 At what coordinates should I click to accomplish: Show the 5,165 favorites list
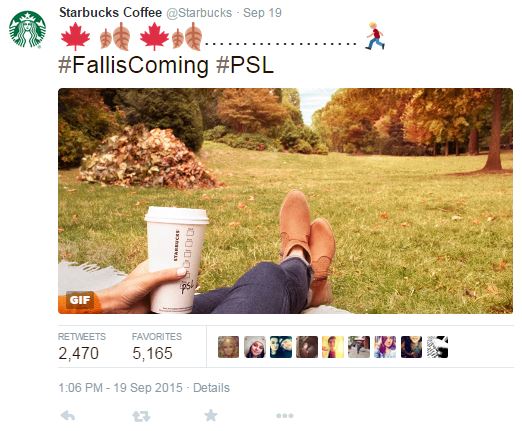coord(157,347)
